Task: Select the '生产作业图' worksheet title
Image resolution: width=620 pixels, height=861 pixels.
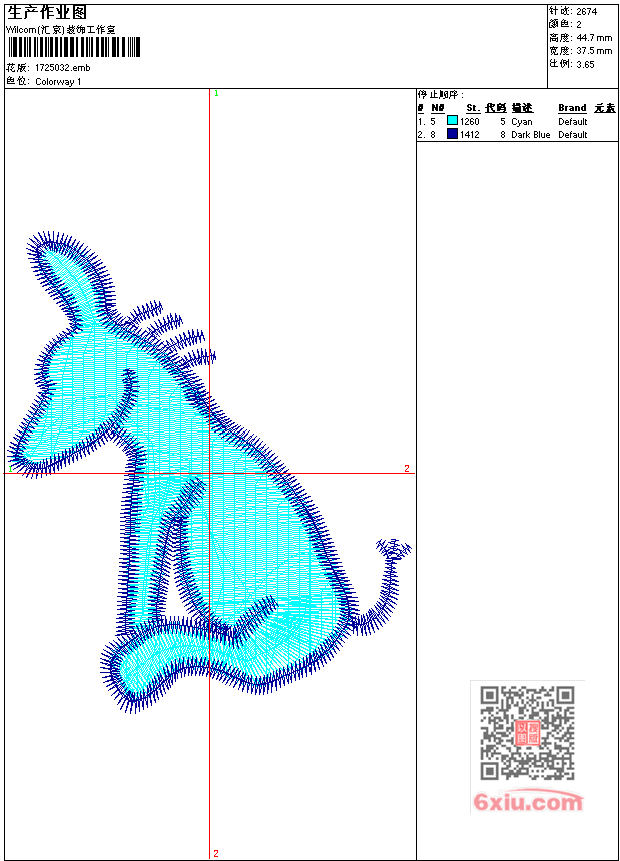Action: [46, 13]
